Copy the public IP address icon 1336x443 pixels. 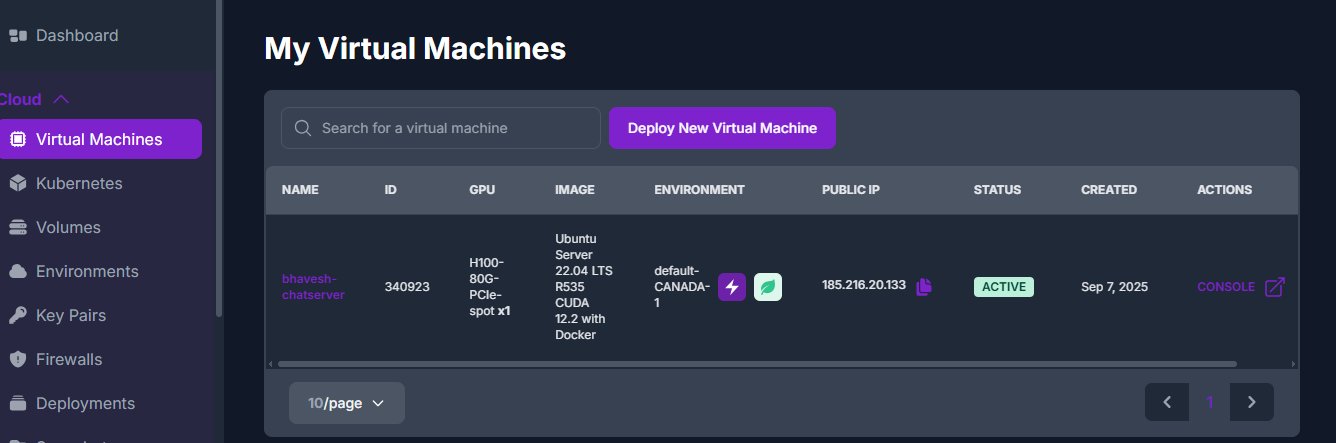[924, 287]
